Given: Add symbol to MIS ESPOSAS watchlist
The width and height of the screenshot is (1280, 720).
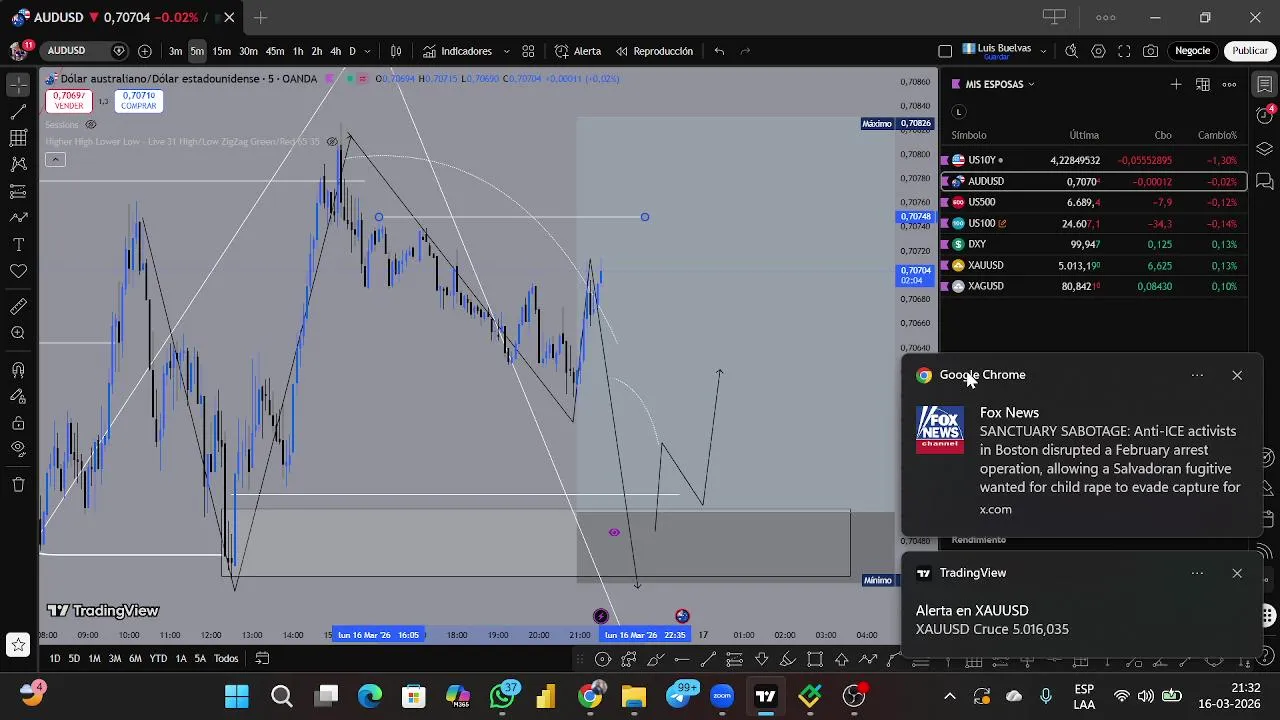Looking at the screenshot, I should coord(1176,84).
